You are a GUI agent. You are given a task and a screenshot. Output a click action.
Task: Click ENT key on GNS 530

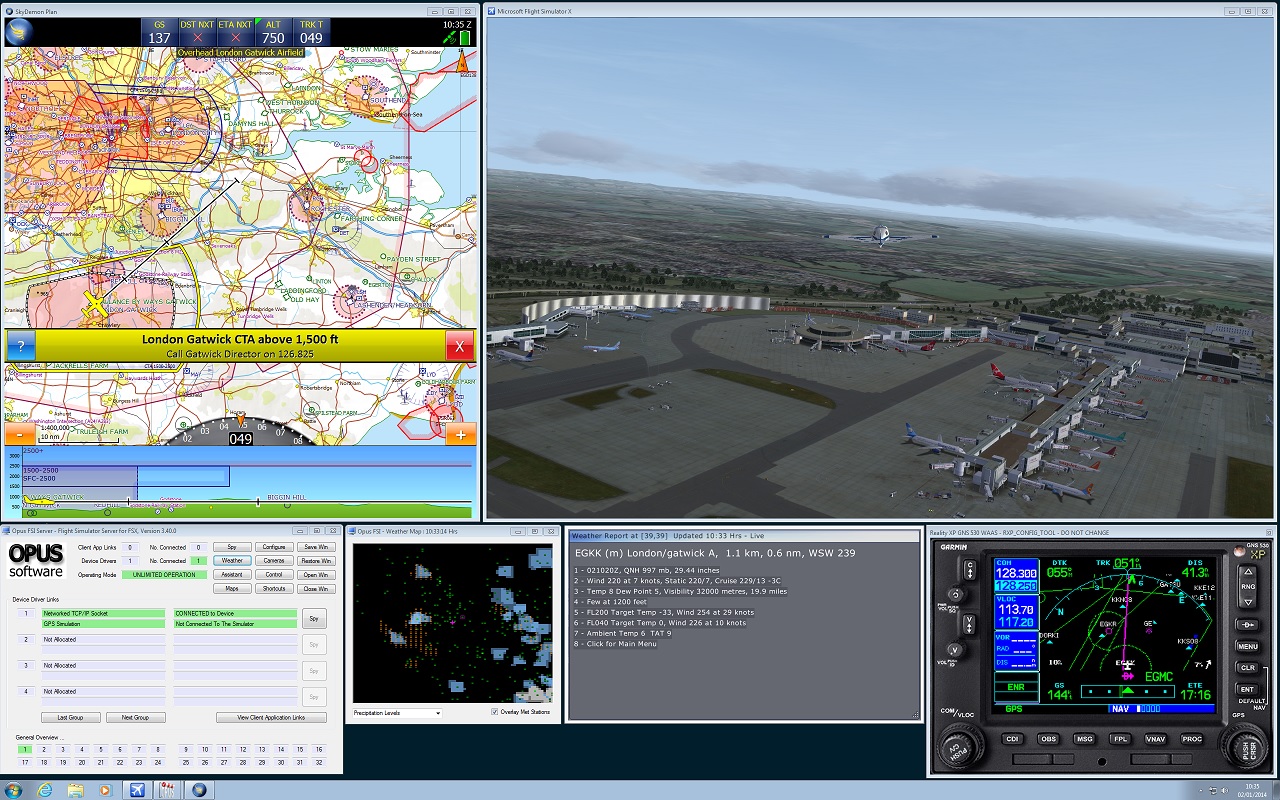(x=1247, y=689)
